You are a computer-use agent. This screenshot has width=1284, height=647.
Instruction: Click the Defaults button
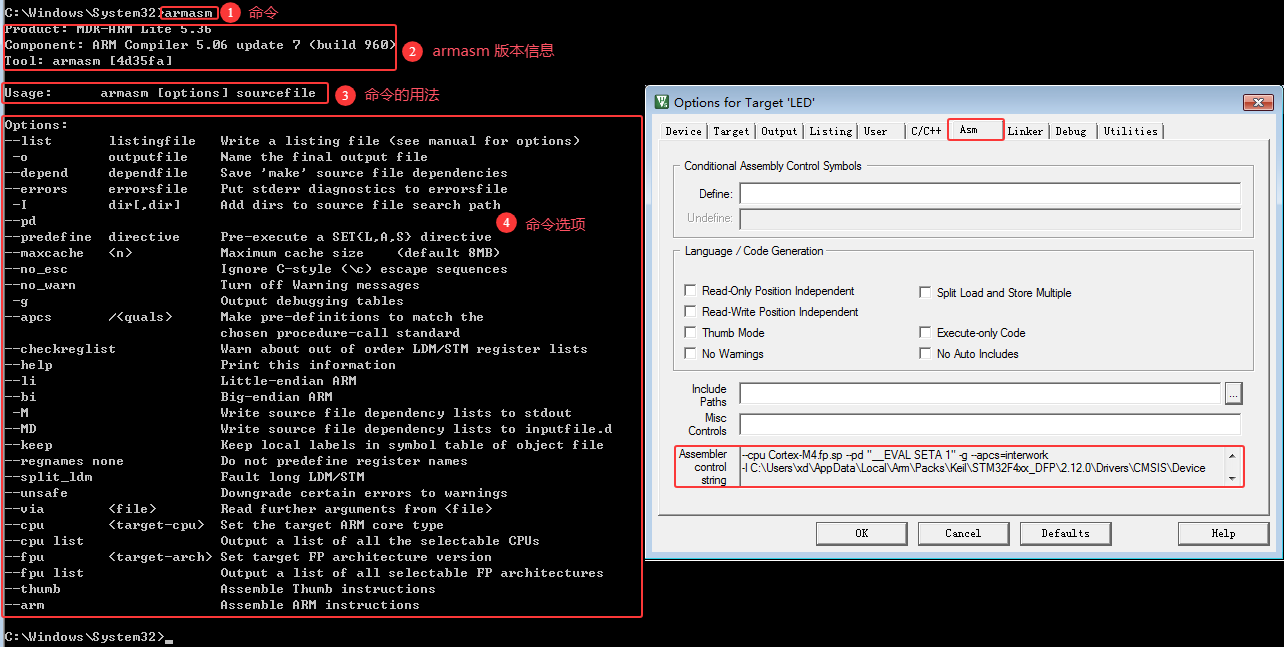pyautogui.click(x=1065, y=533)
